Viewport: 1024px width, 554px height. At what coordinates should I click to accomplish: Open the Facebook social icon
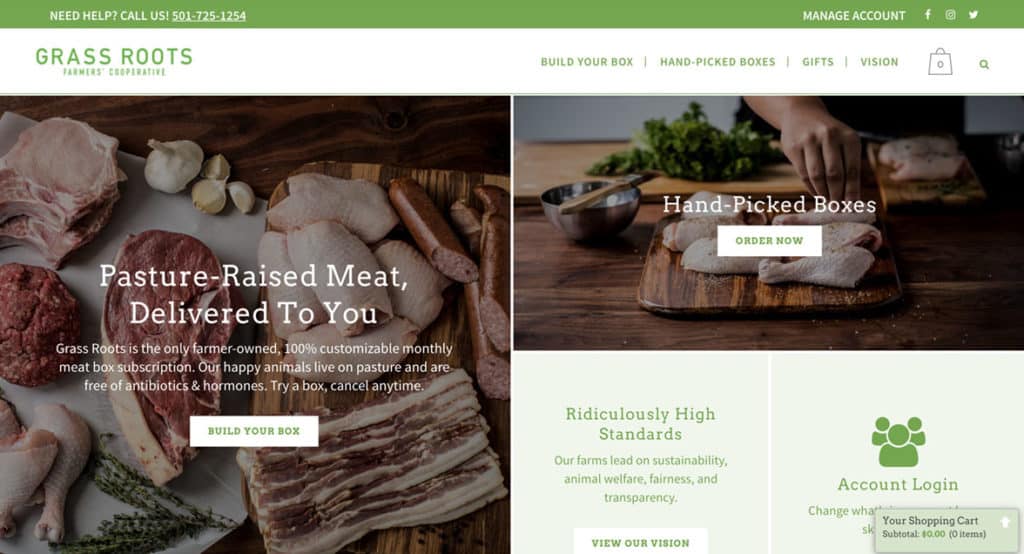927,14
